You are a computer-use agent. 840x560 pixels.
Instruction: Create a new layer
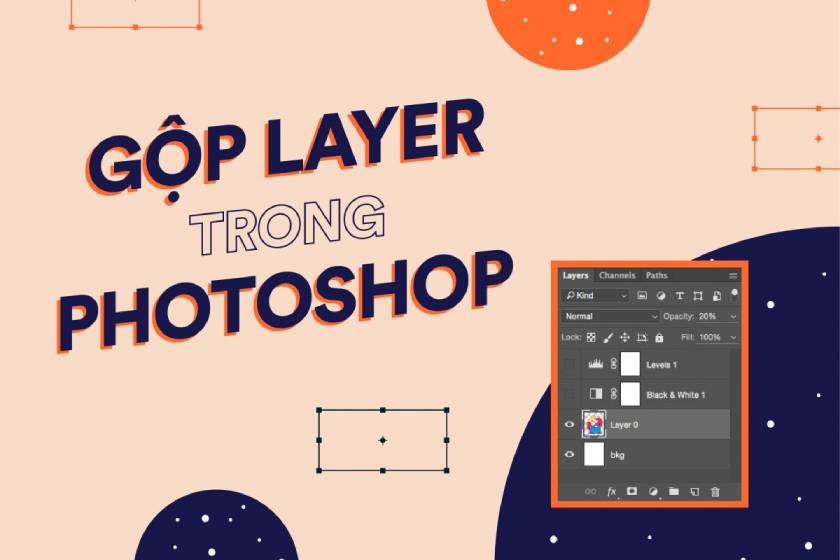694,491
